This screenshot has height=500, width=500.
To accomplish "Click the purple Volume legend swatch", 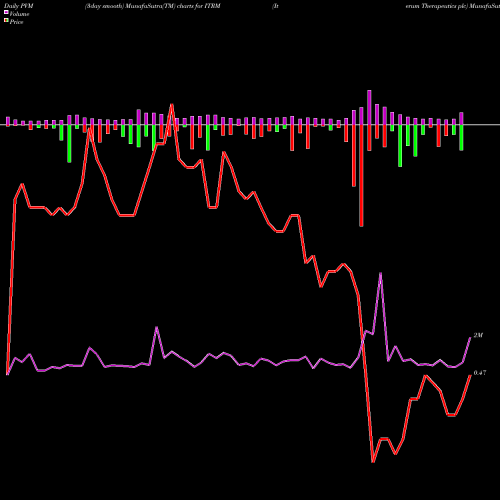I will [6, 12].
